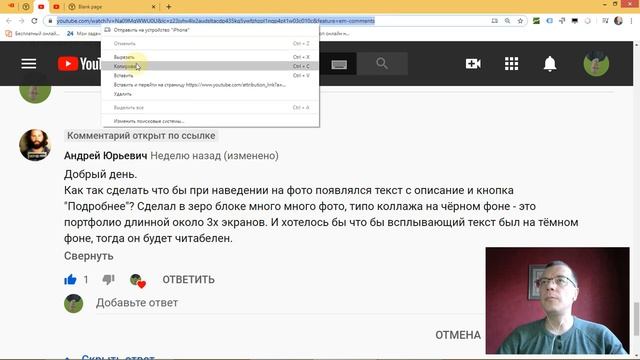Go forward in browser history

(22, 21)
